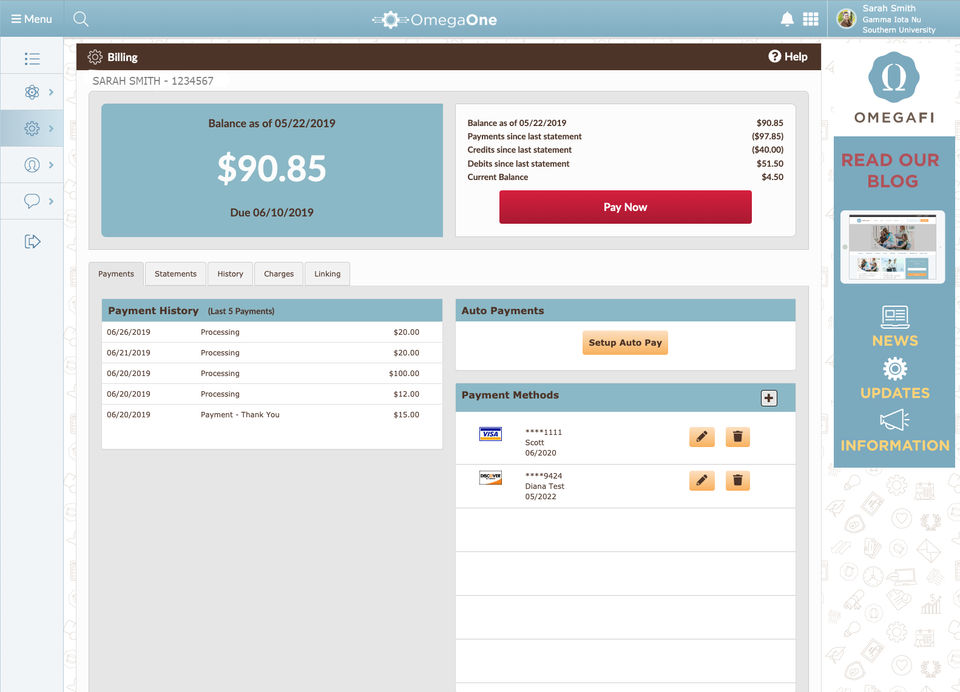
Task: Delete the Discover card ending 9424
Action: pyautogui.click(x=738, y=480)
